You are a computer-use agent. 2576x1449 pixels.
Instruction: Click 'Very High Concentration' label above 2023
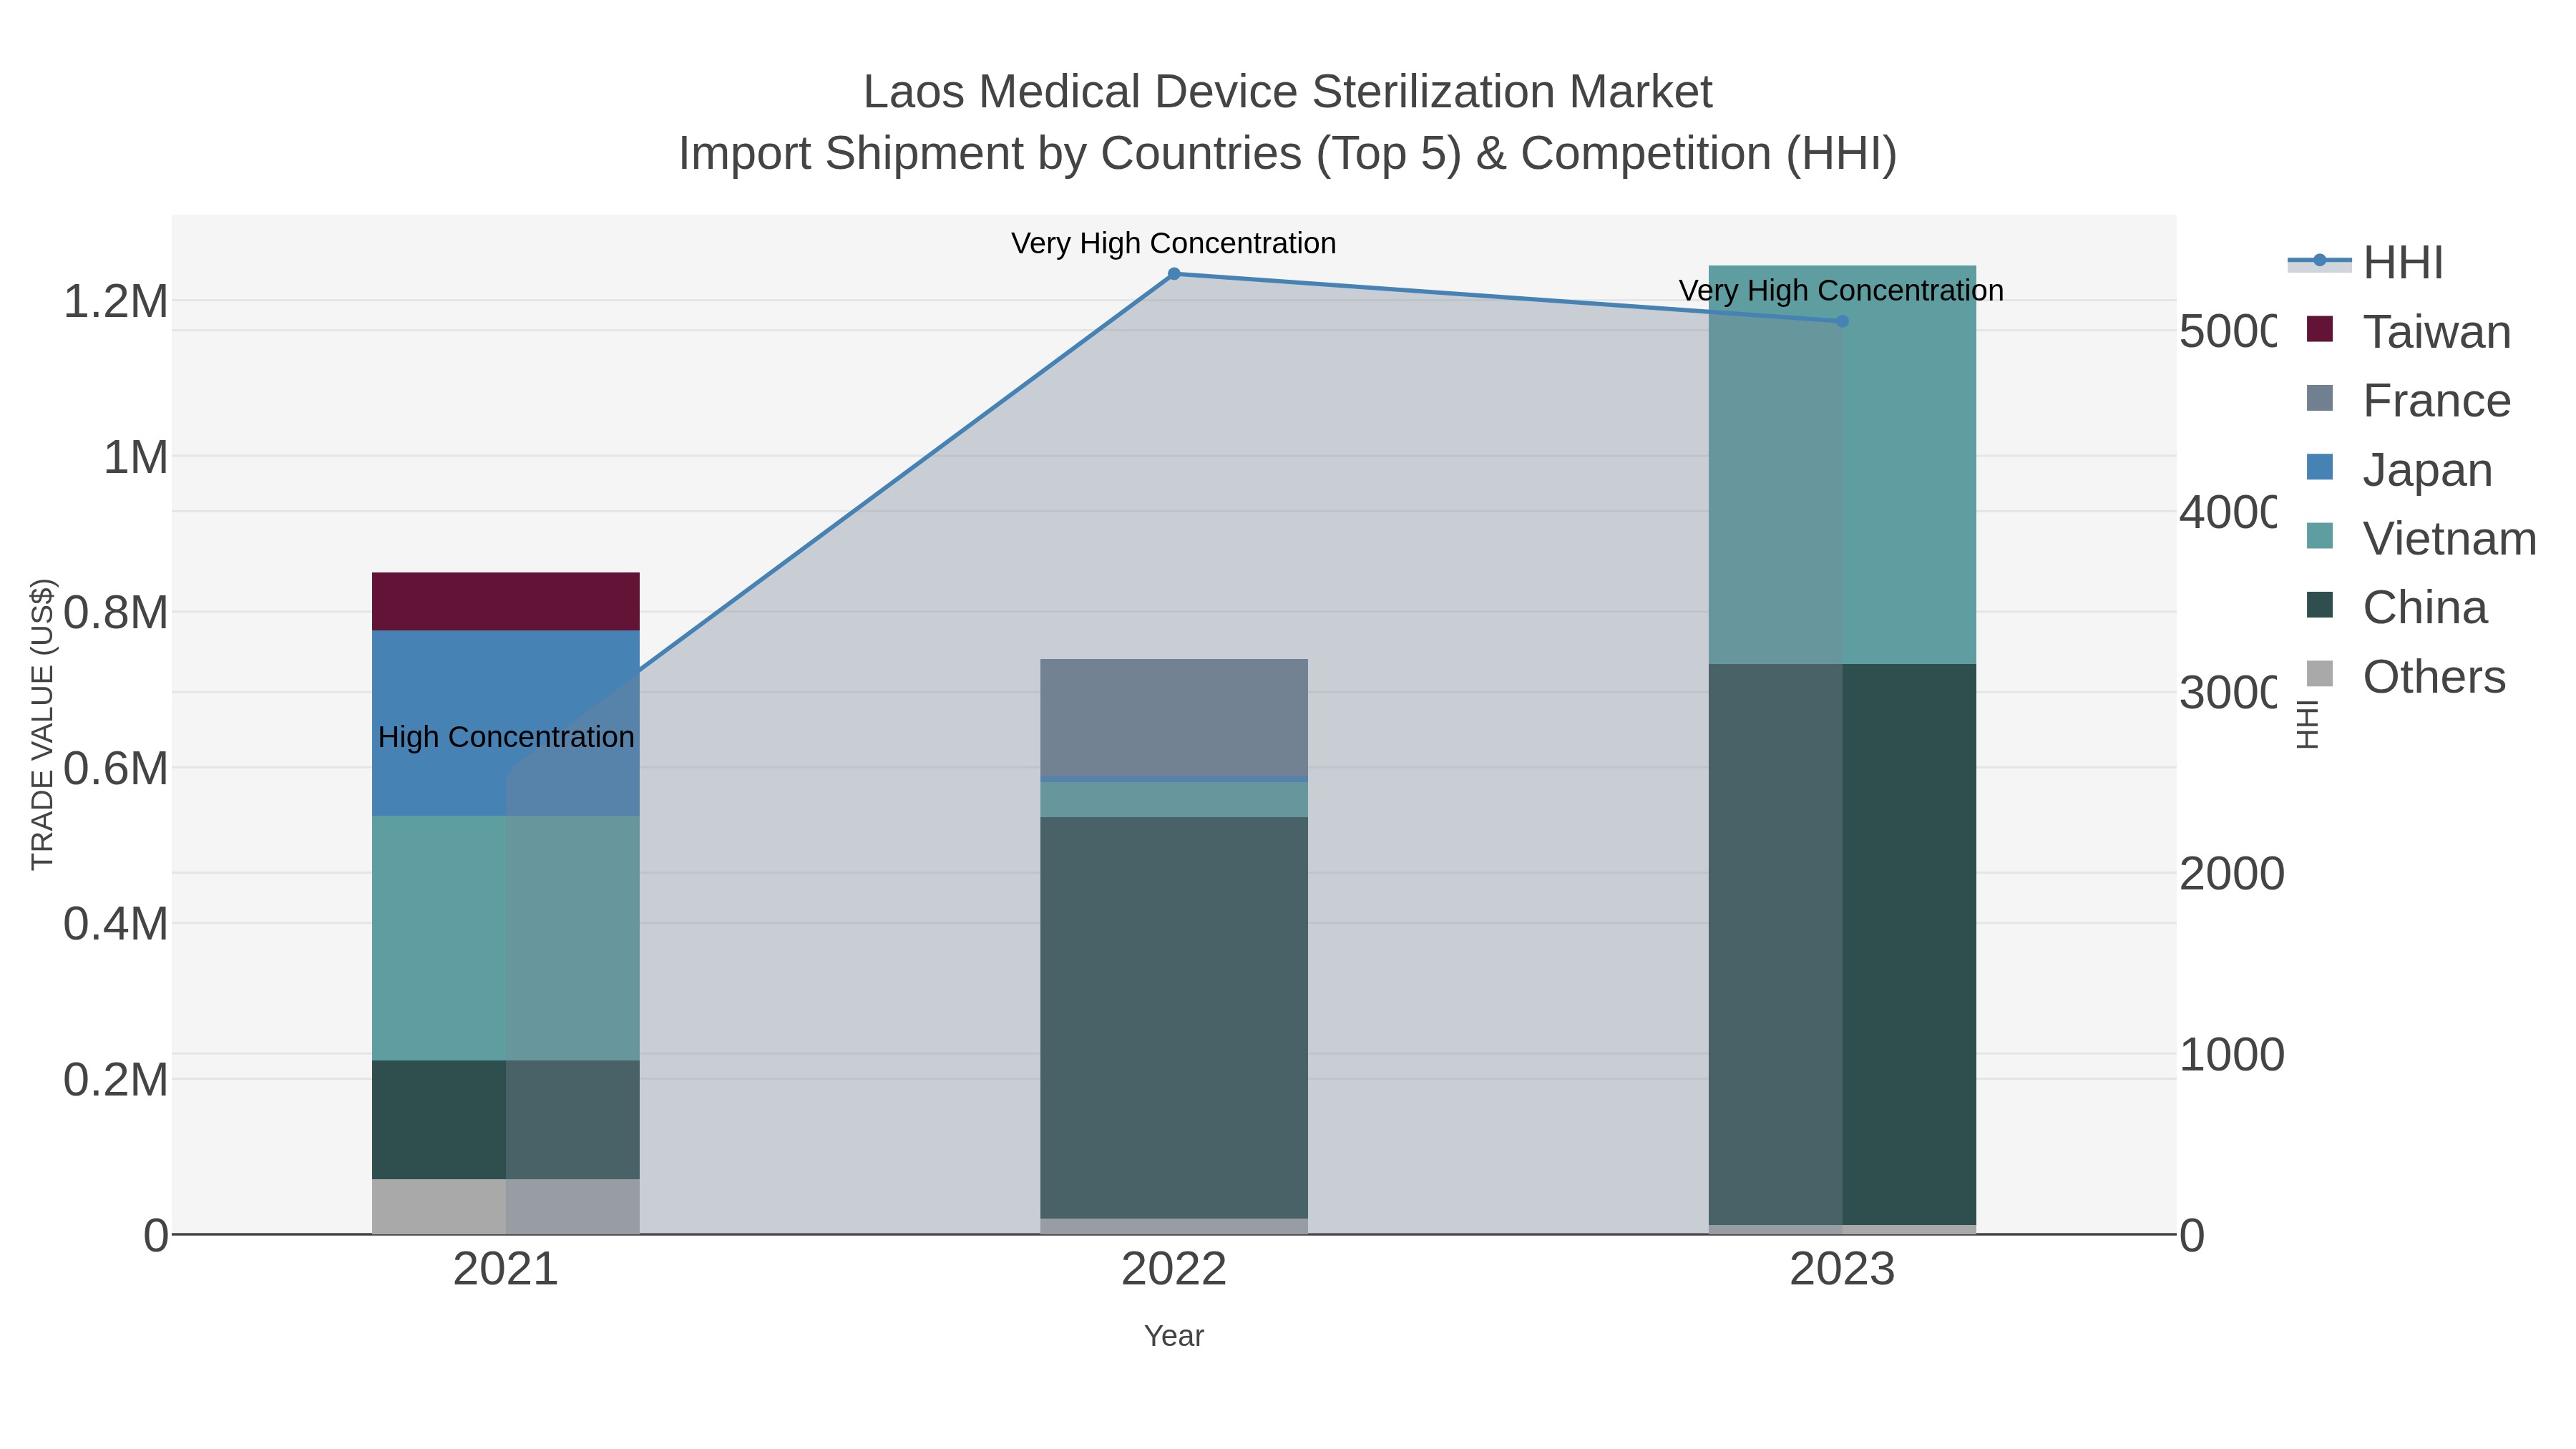pos(1841,291)
